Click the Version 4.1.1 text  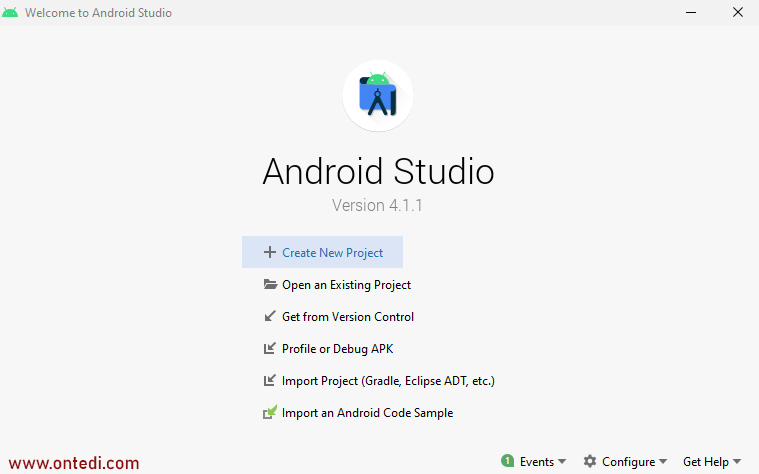[377, 205]
